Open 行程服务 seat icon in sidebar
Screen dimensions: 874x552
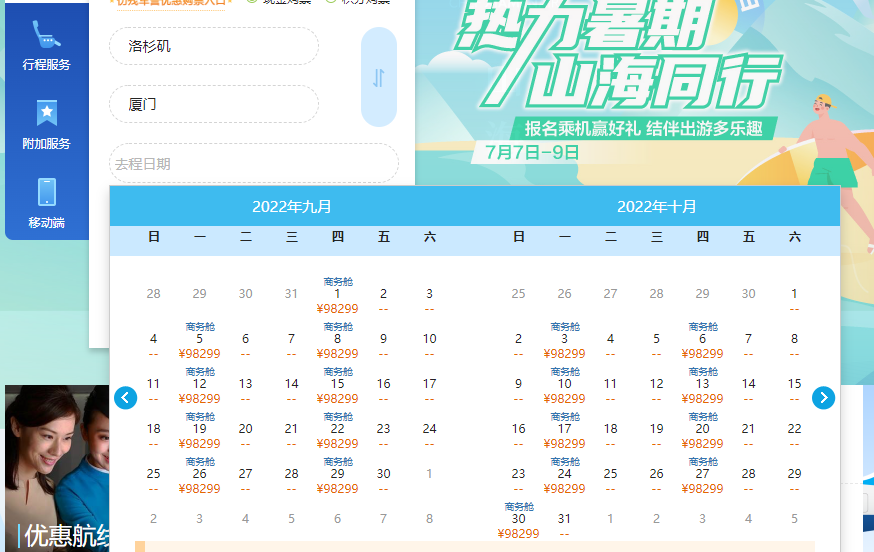(x=46, y=35)
